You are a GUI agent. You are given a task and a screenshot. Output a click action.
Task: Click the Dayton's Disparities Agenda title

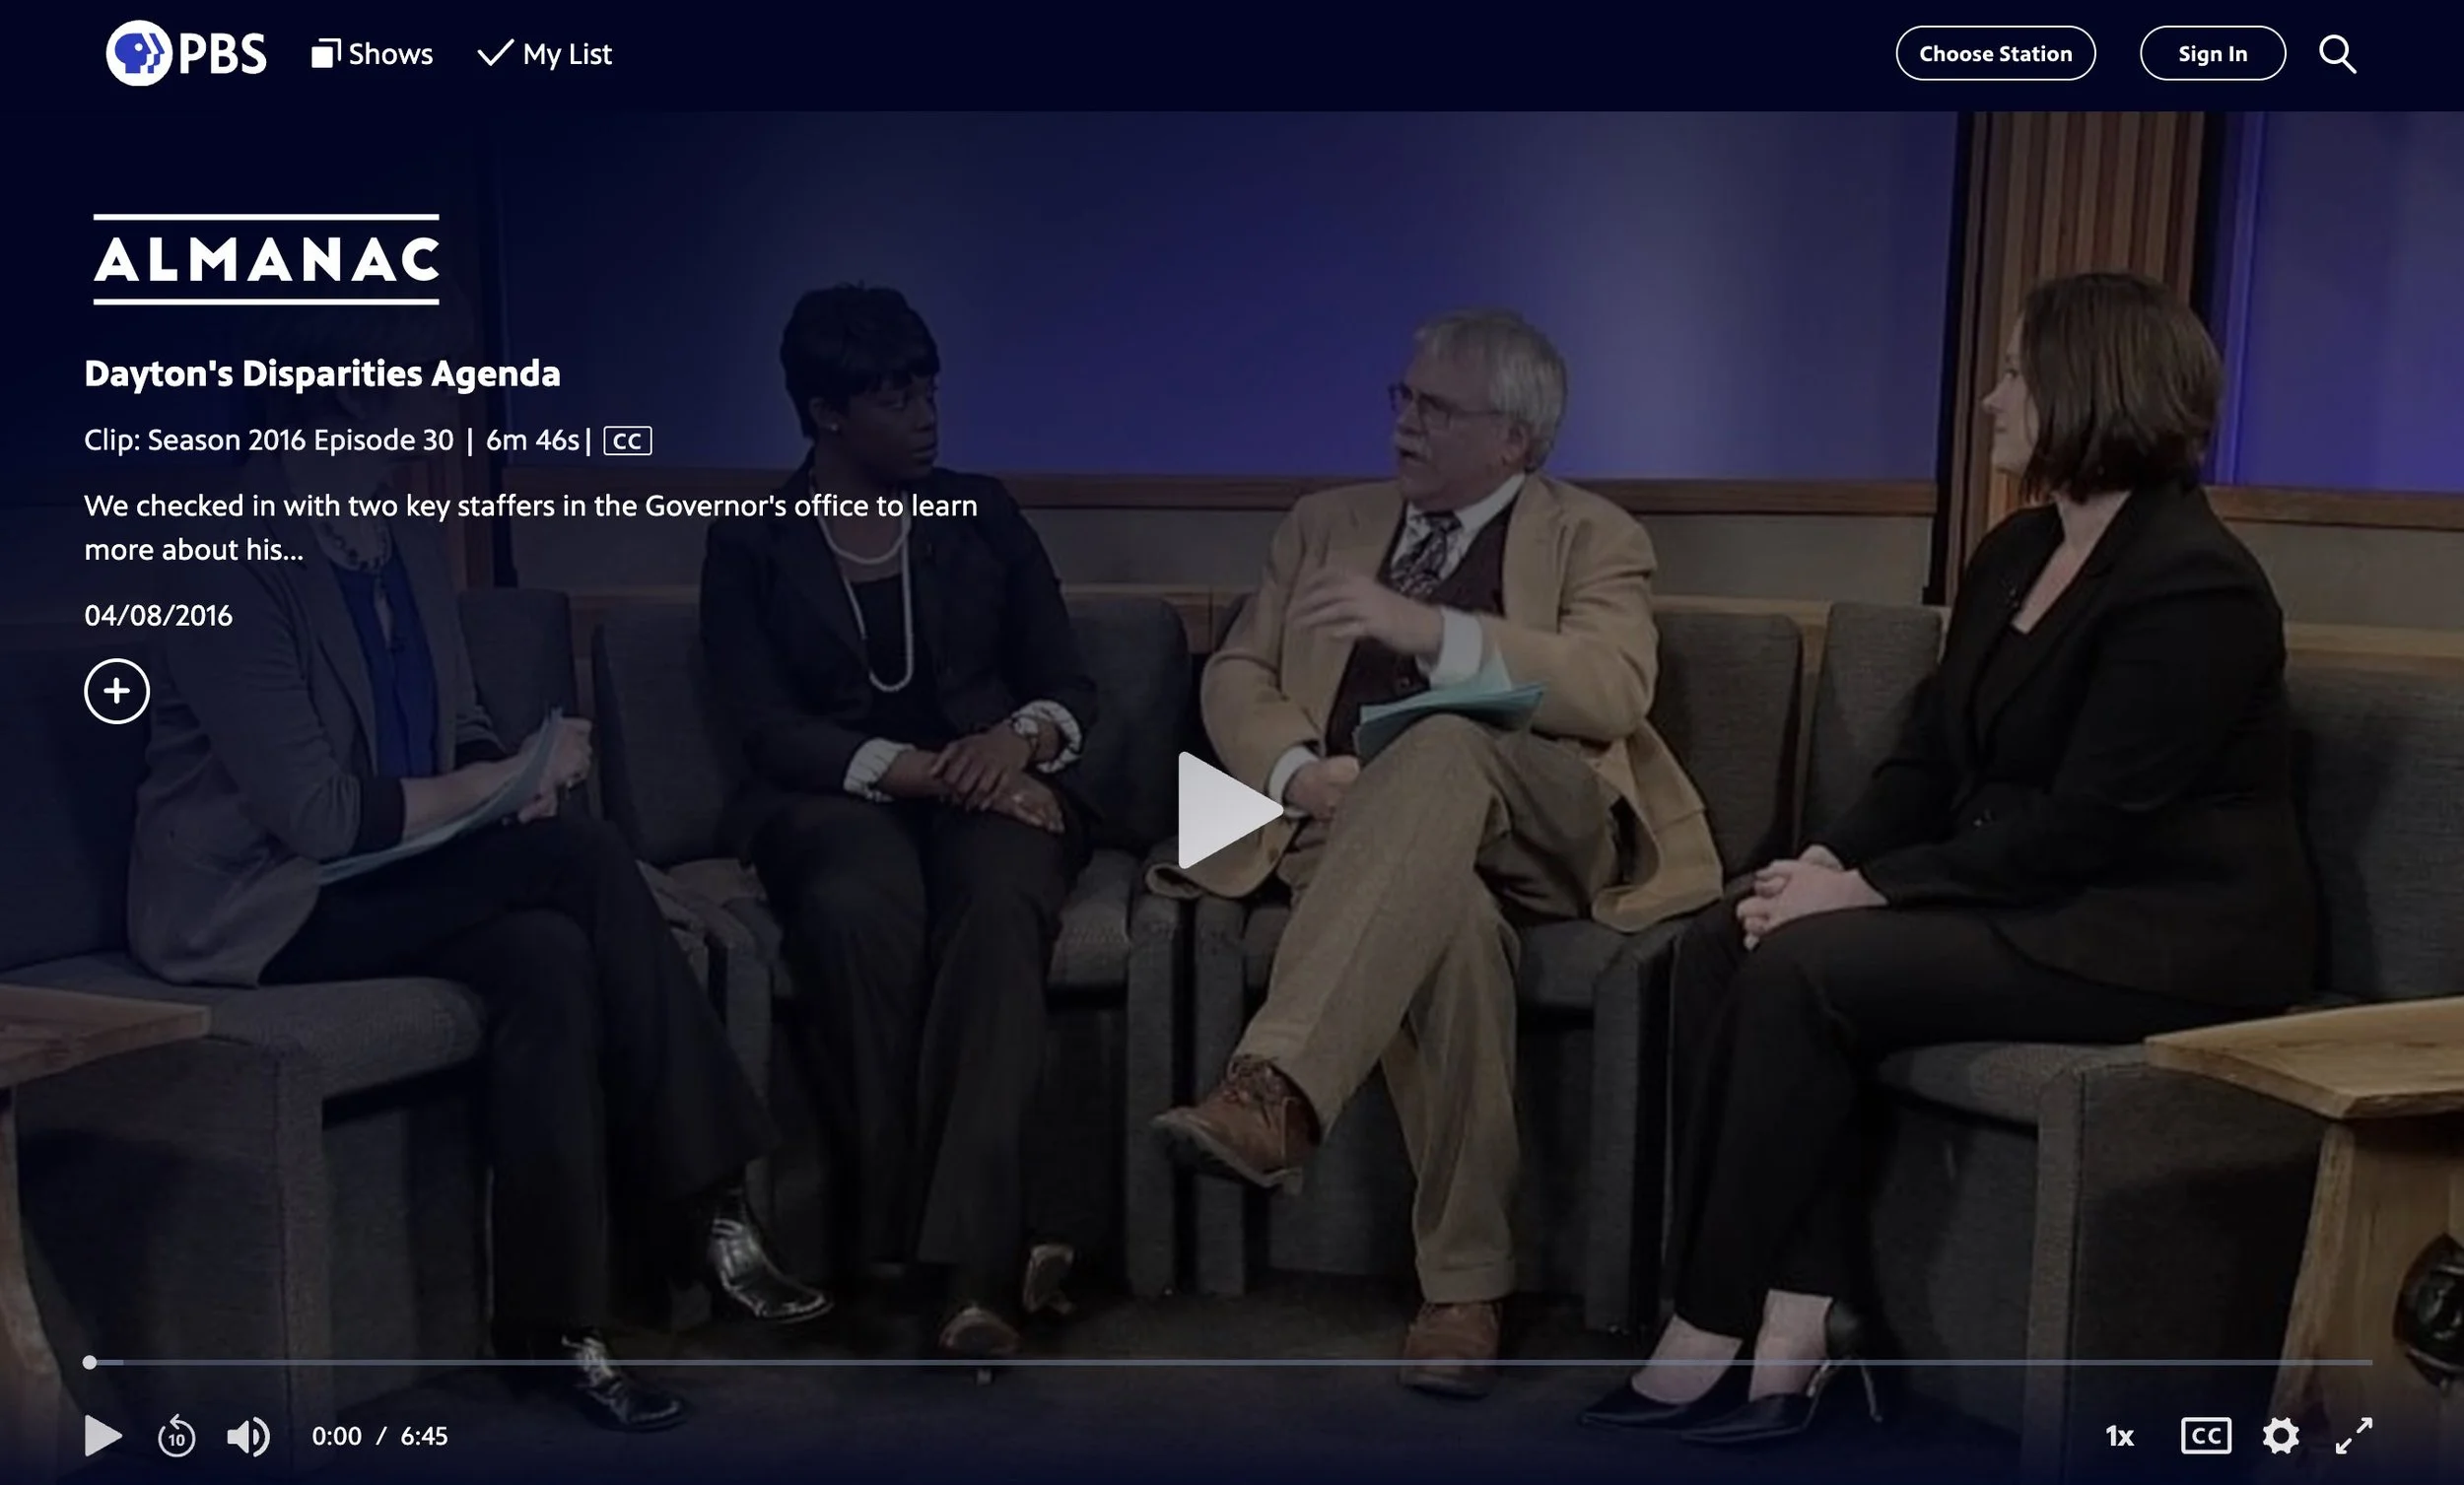coord(322,374)
